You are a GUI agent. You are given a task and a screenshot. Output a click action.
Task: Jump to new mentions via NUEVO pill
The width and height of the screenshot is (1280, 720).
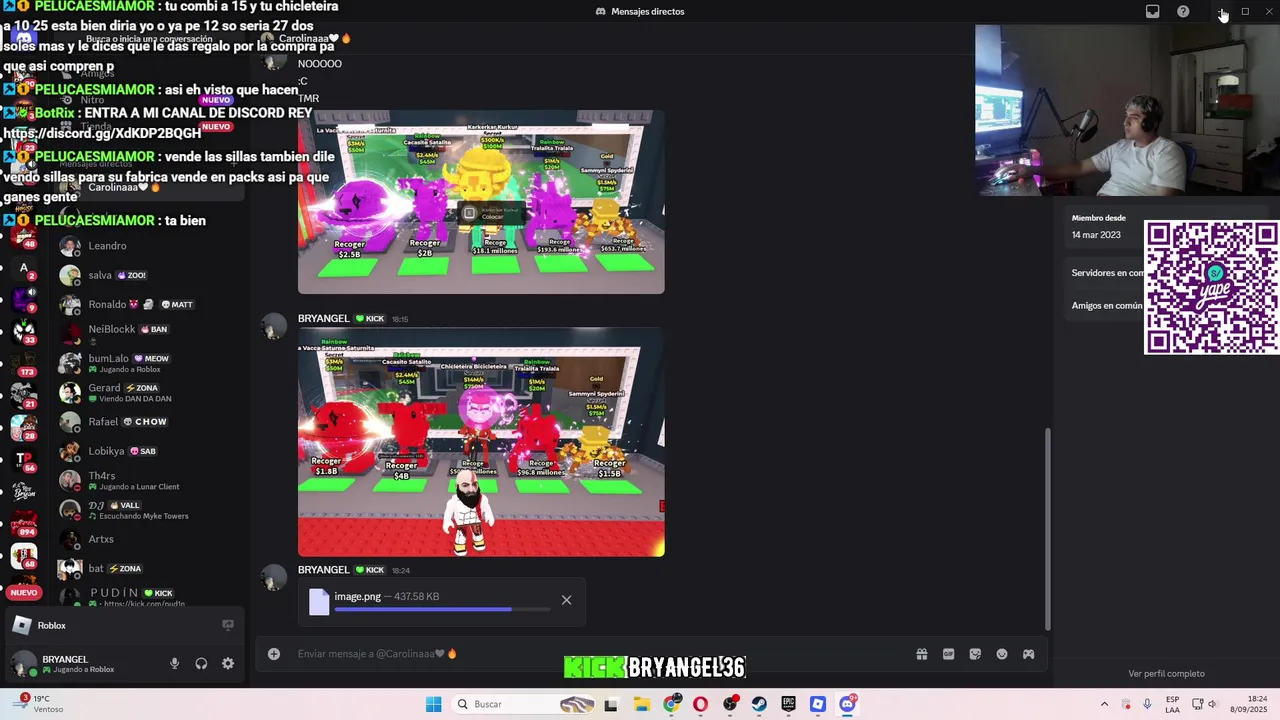coord(24,592)
